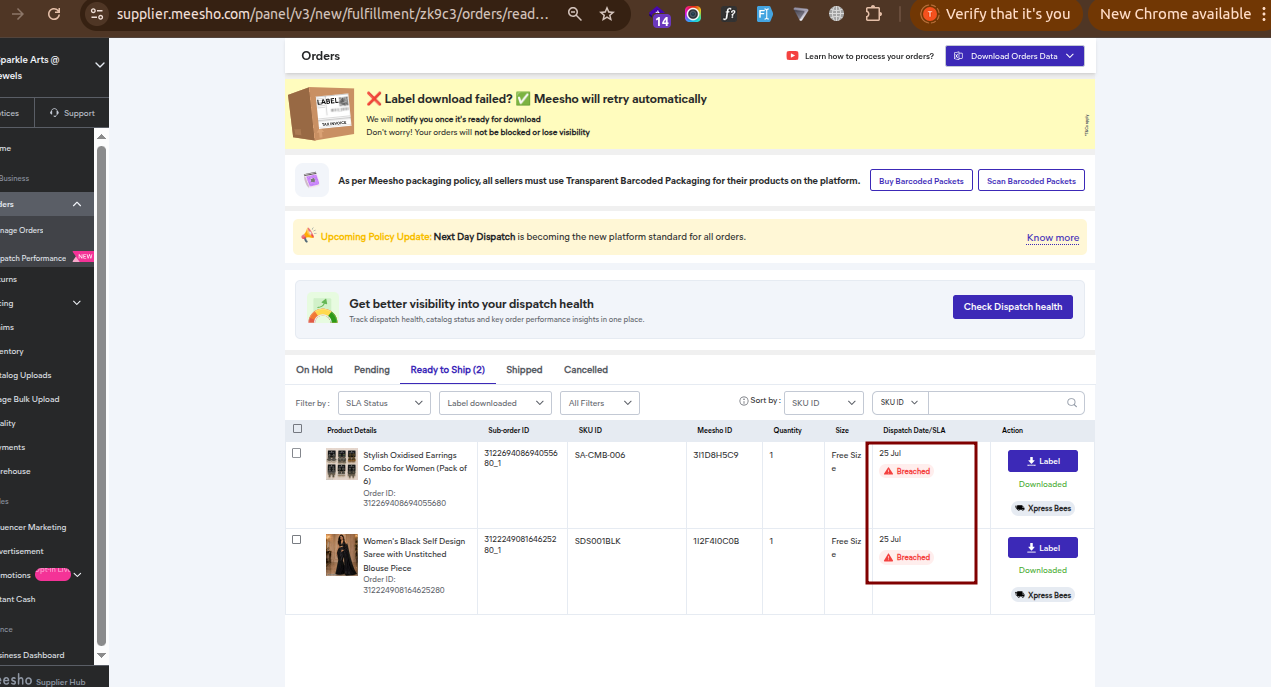Click Buy Barcoded Packets button

920,181
